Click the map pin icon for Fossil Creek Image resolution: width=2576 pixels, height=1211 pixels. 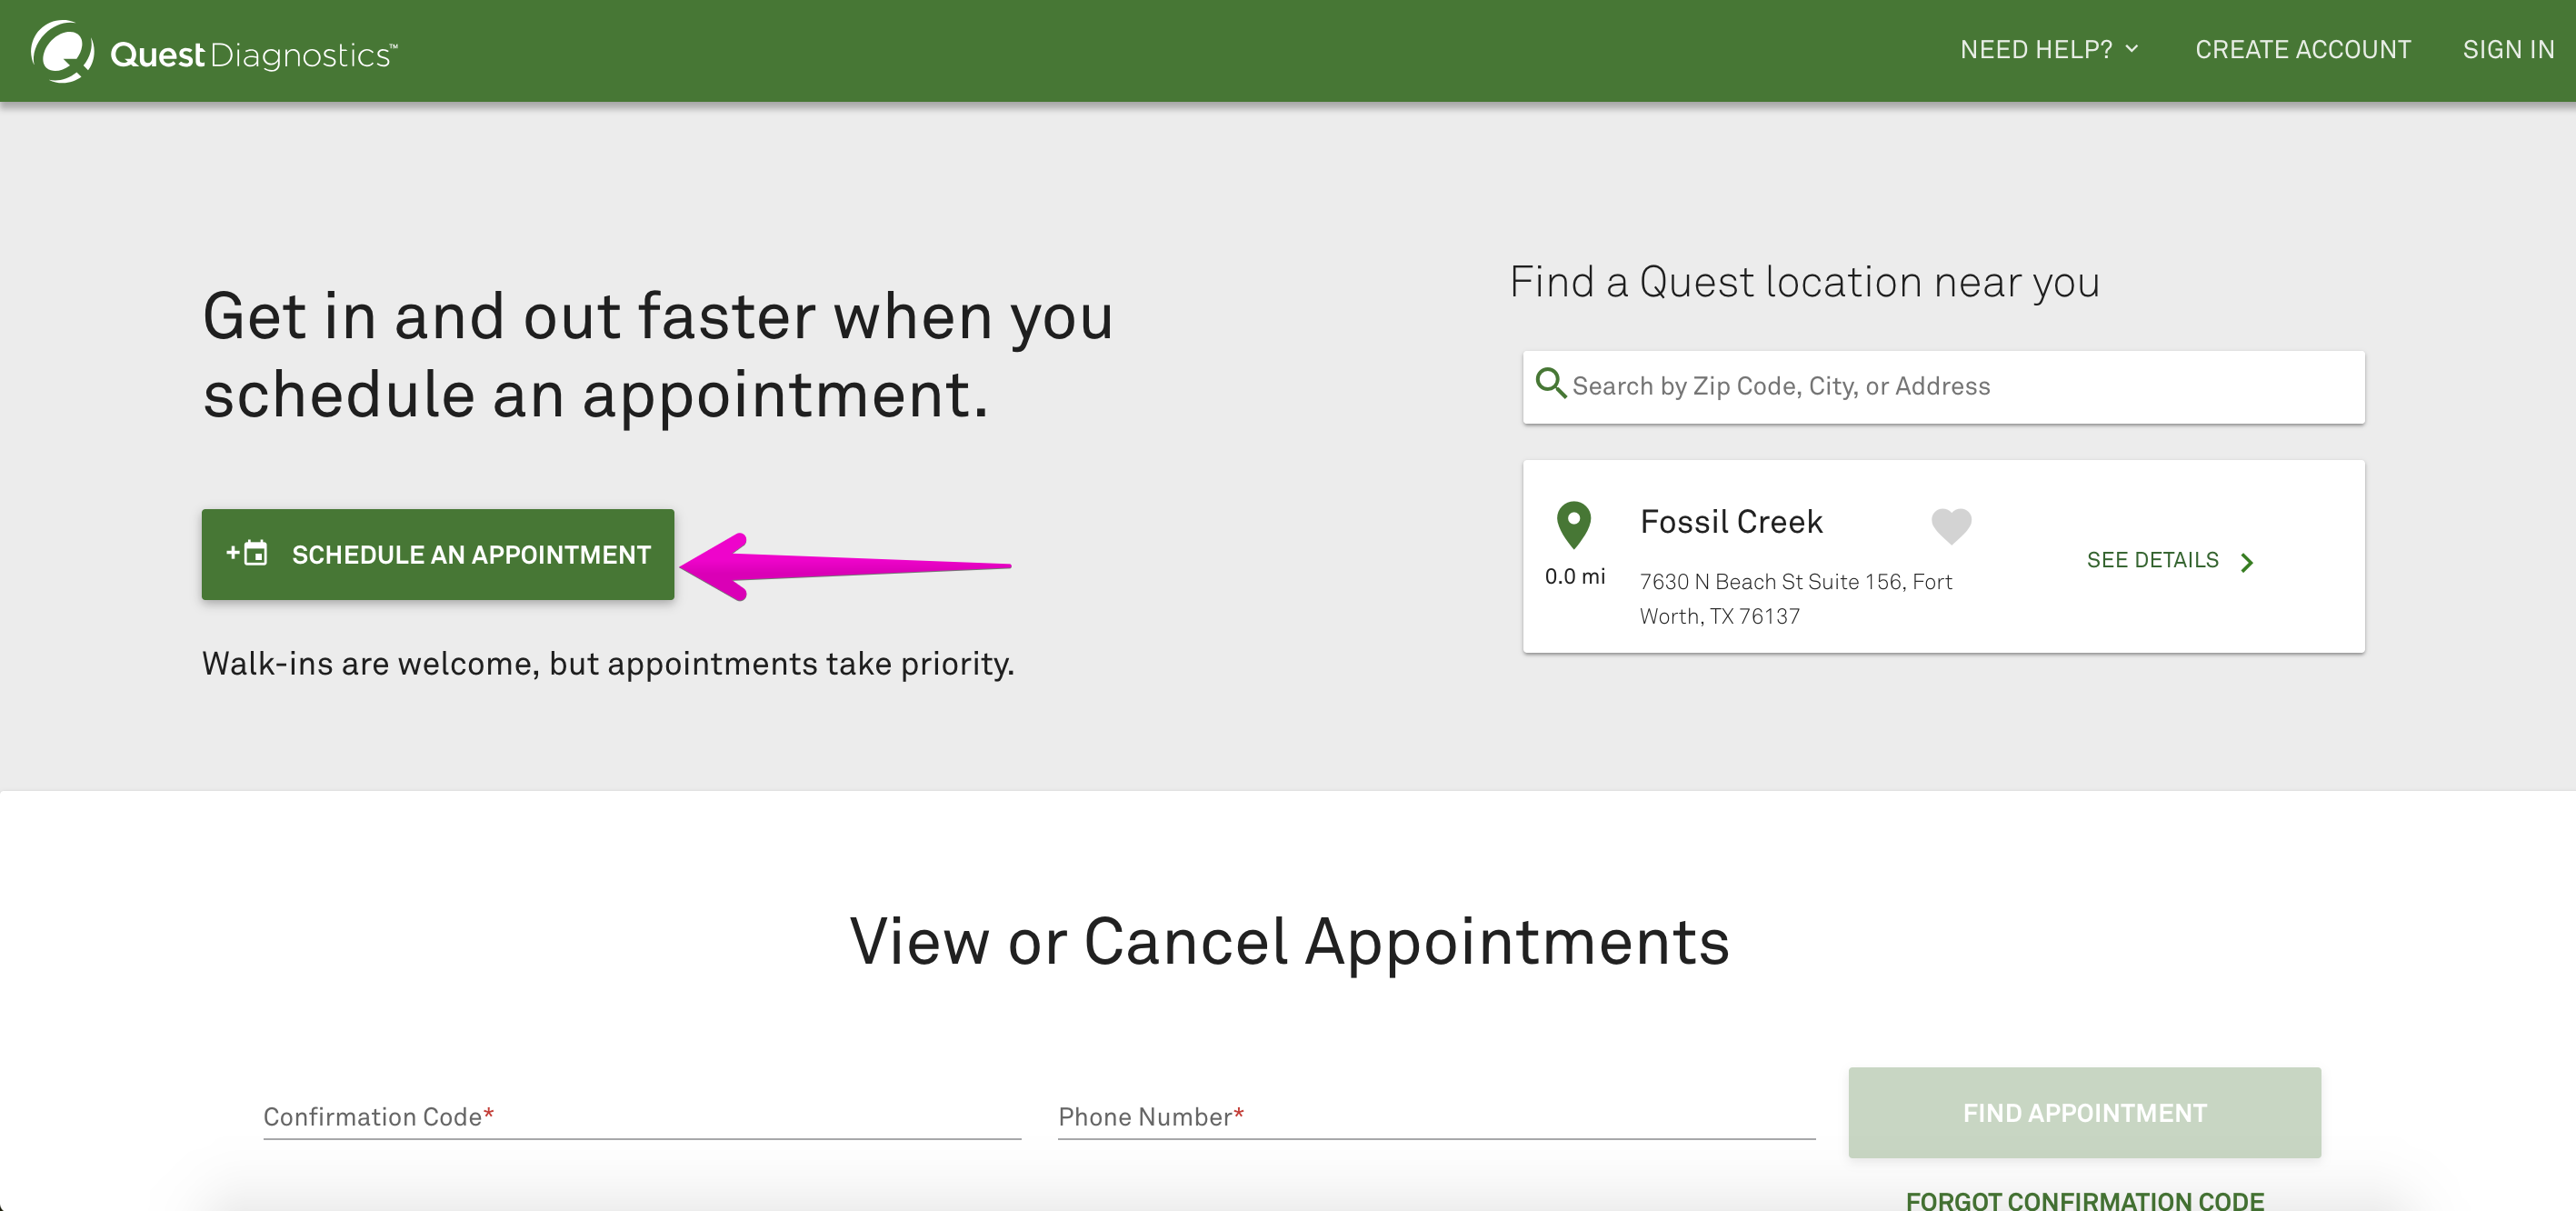(x=1573, y=525)
